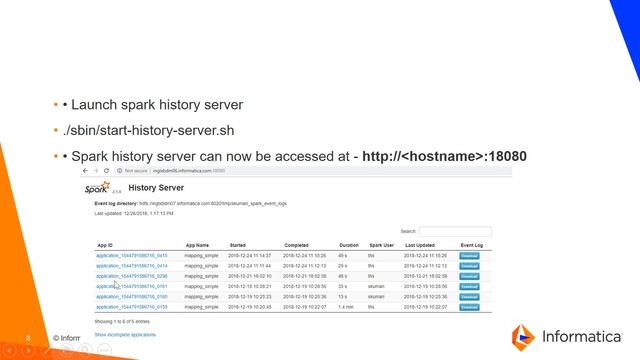Click the 'Last updated: 12/26/2018' text
This screenshot has width=640, height=360.
click(134, 213)
